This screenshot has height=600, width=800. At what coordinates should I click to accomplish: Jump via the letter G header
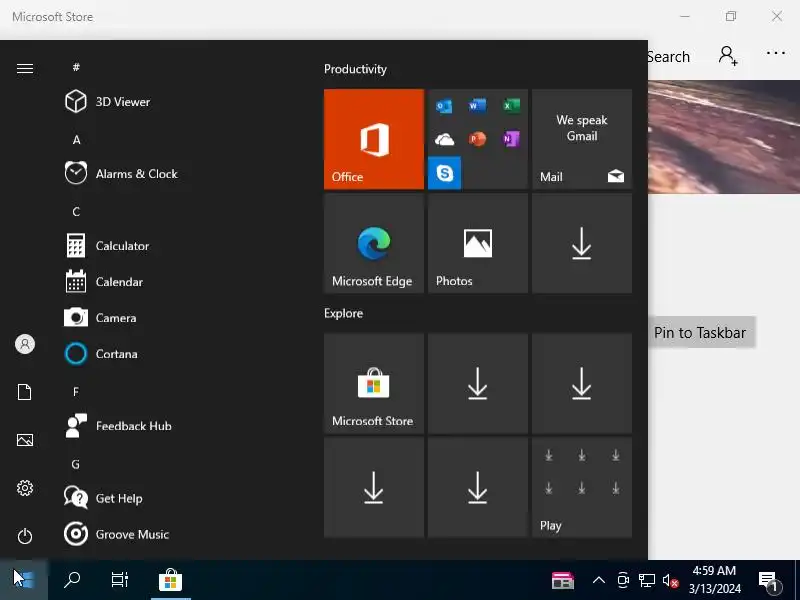point(76,464)
